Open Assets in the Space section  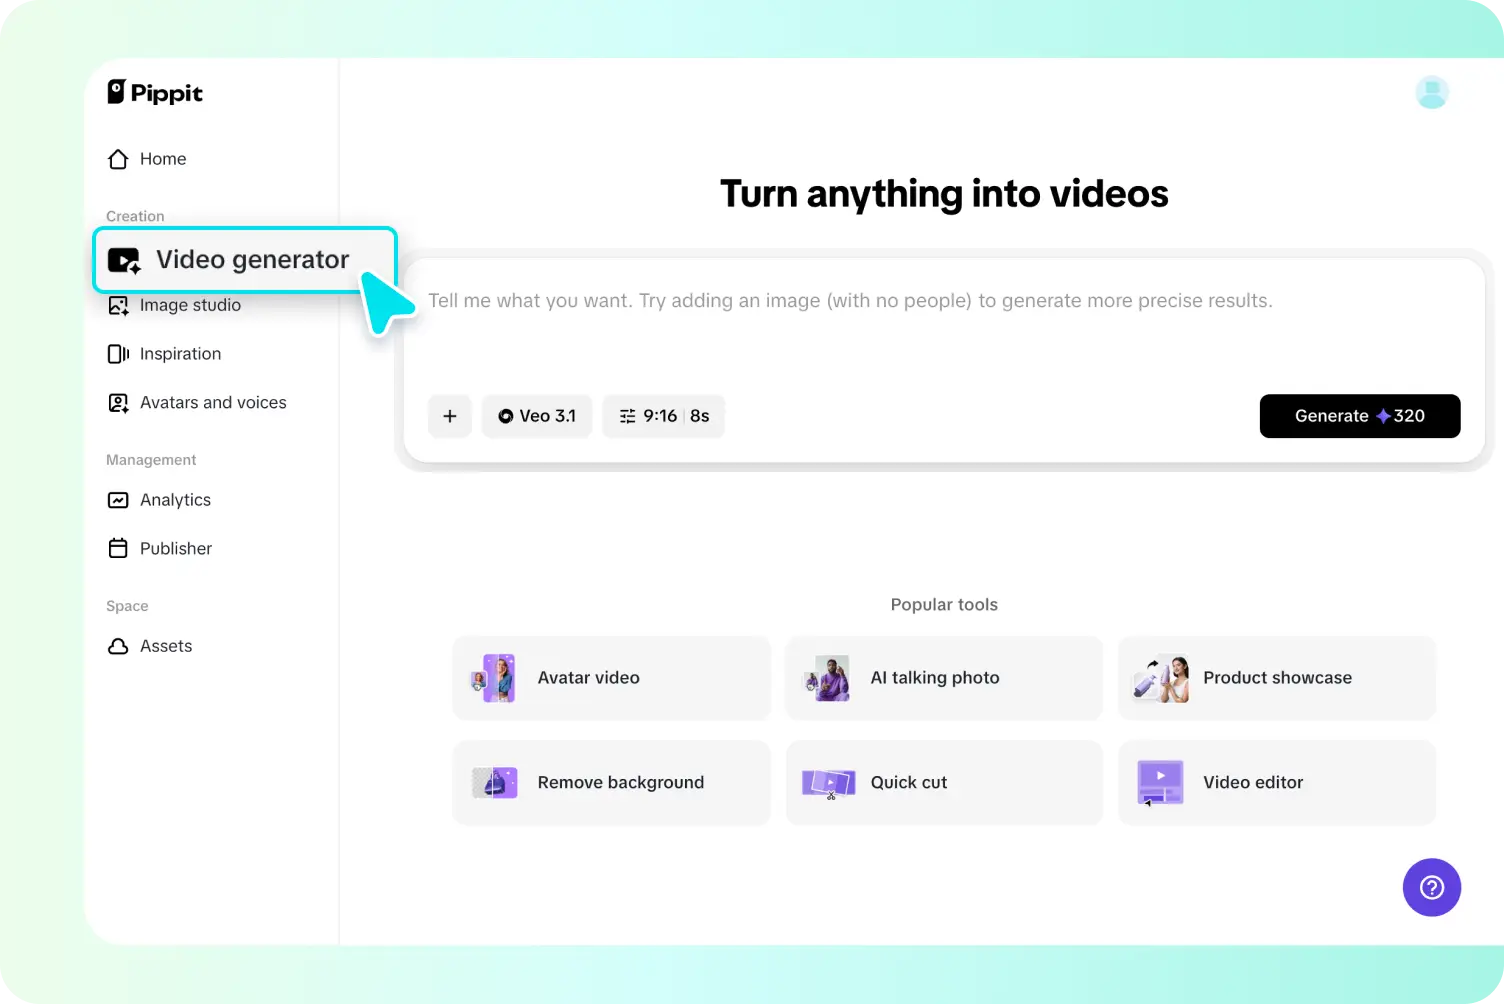pyautogui.click(x=166, y=645)
